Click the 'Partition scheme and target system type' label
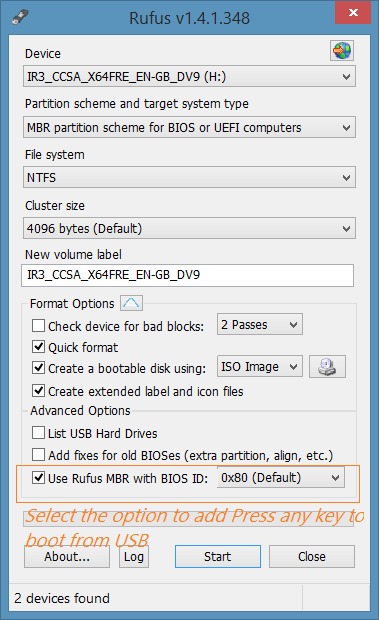The image size is (379, 620). [137, 104]
